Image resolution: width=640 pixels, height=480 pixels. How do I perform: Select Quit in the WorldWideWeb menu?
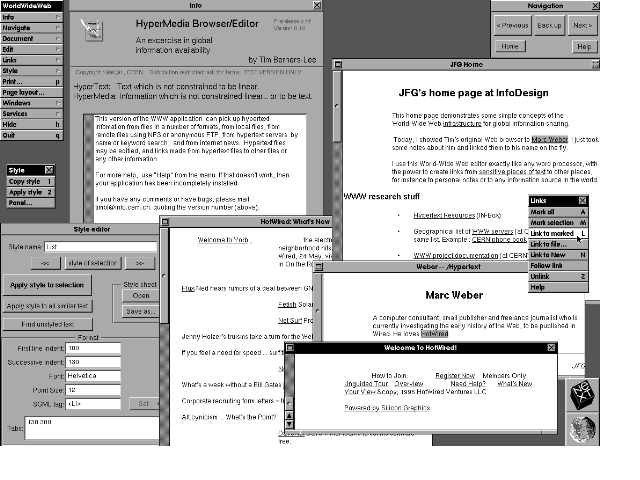coord(31,135)
